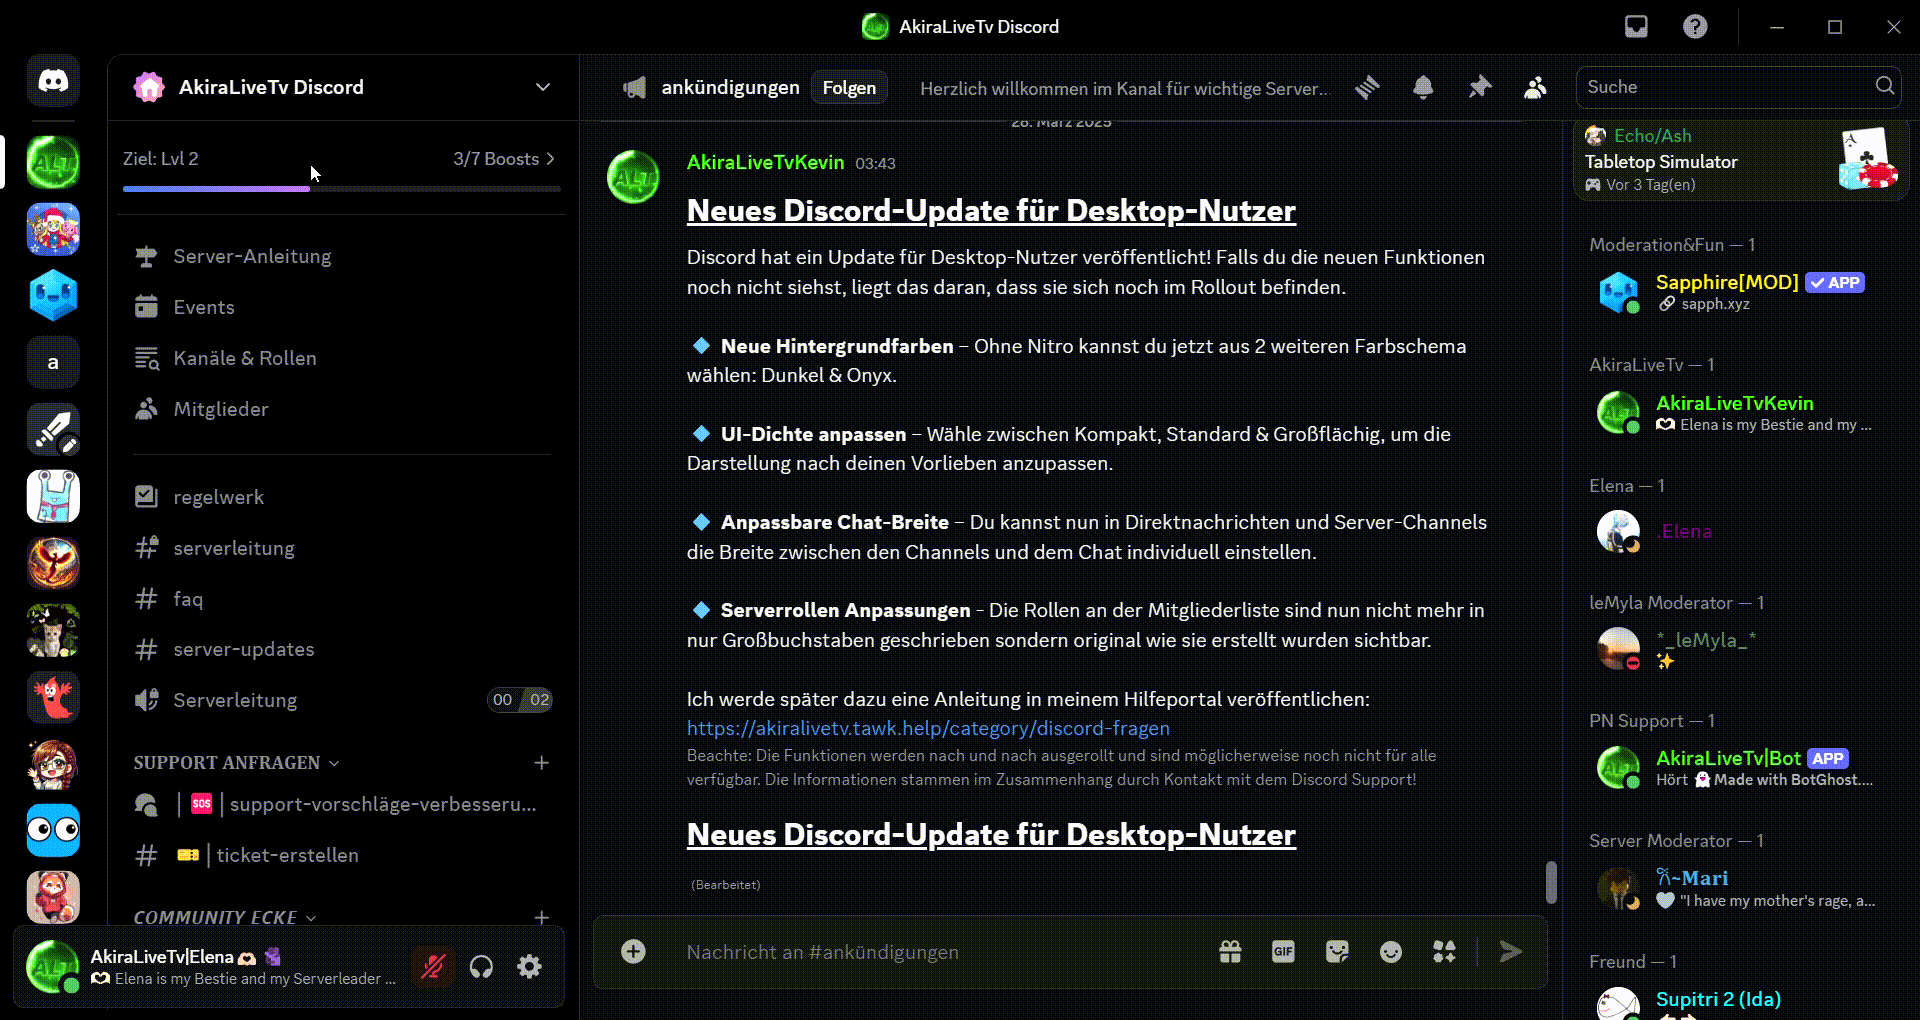Open user settings gear icon
The width and height of the screenshot is (1920, 1020).
click(x=529, y=966)
